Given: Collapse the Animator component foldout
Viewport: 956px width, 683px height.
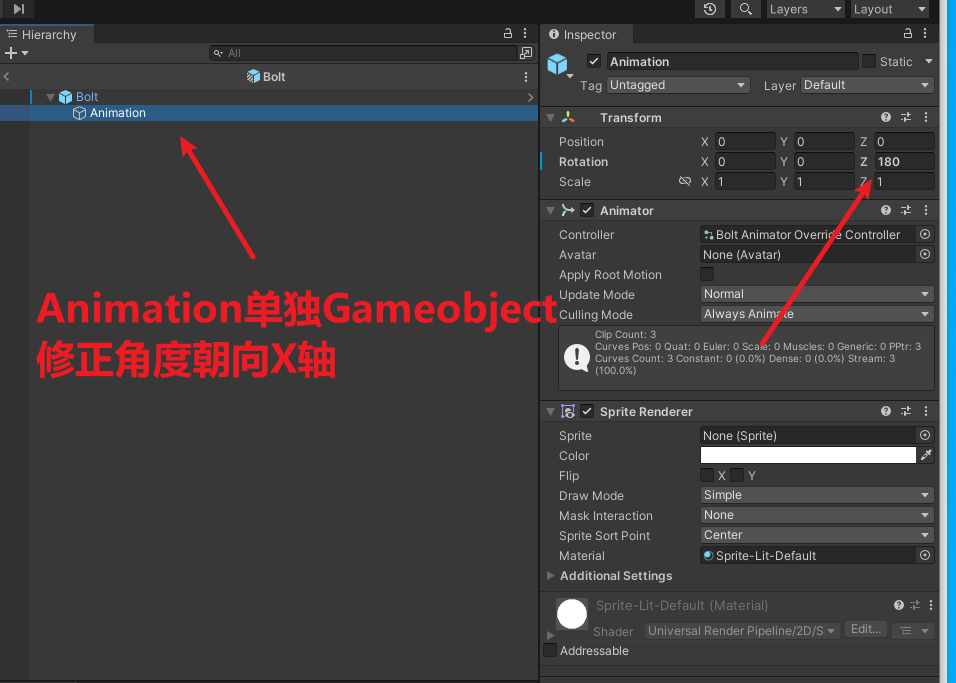Looking at the screenshot, I should pos(551,210).
